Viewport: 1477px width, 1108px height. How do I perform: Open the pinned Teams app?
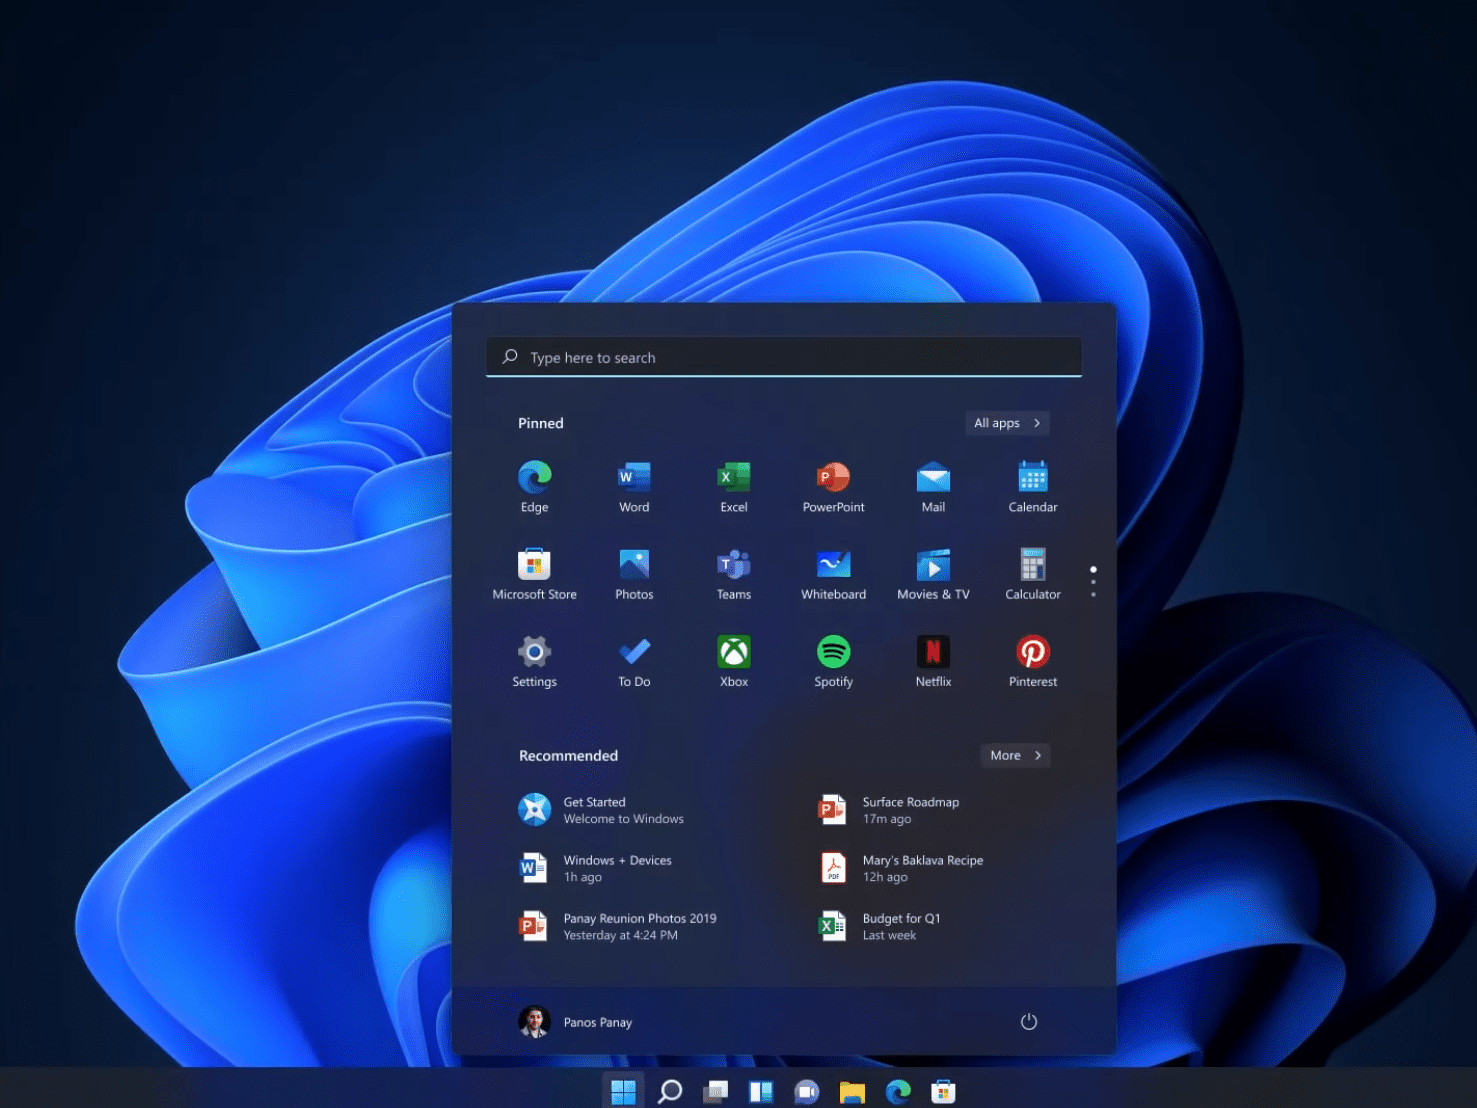pyautogui.click(x=734, y=573)
